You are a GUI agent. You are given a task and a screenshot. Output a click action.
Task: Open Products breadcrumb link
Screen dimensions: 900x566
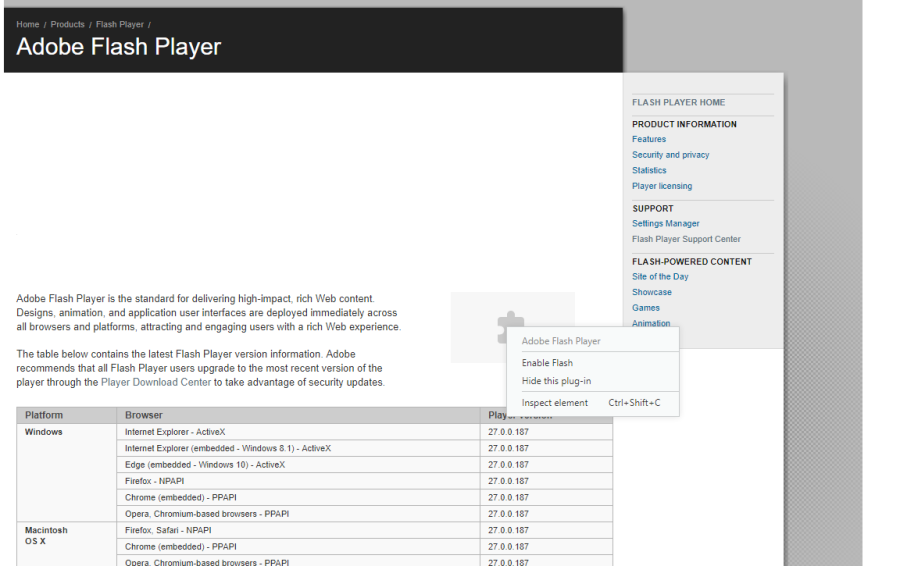point(67,24)
